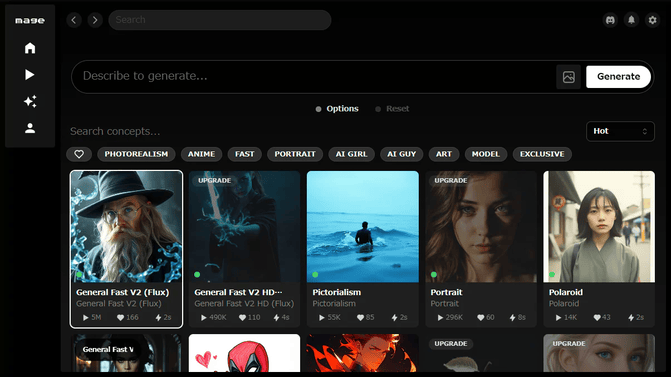Open the Discord icon
This screenshot has height=377, width=671.
coord(610,20)
